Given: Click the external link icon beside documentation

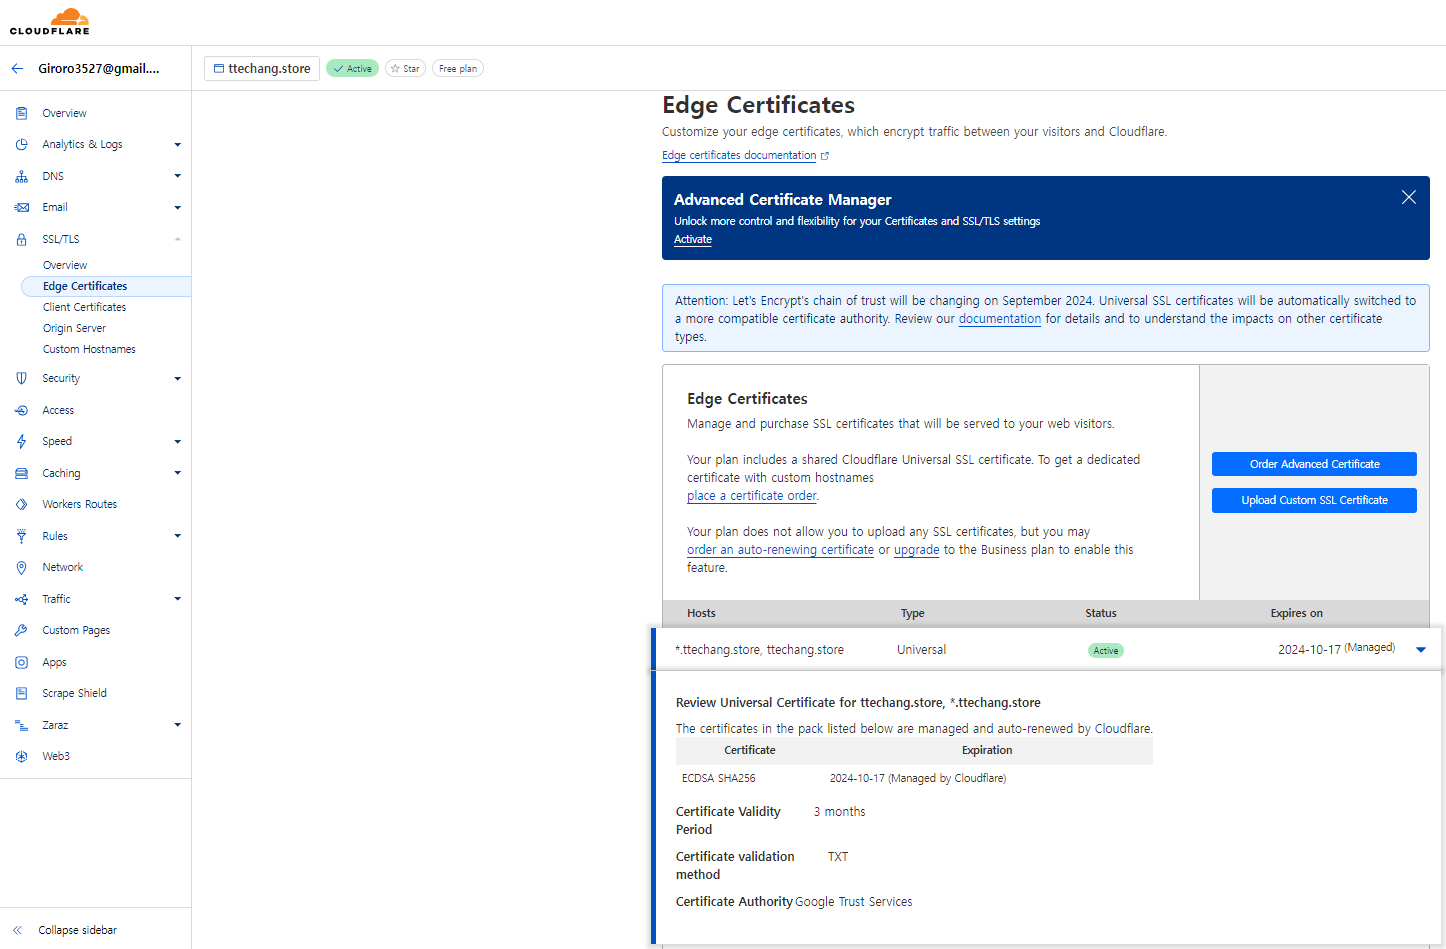Looking at the screenshot, I should click(825, 156).
